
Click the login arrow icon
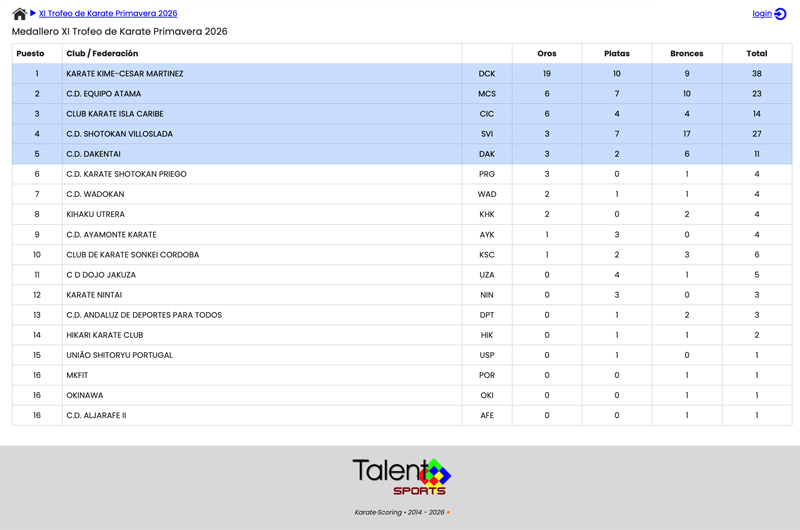pos(781,14)
